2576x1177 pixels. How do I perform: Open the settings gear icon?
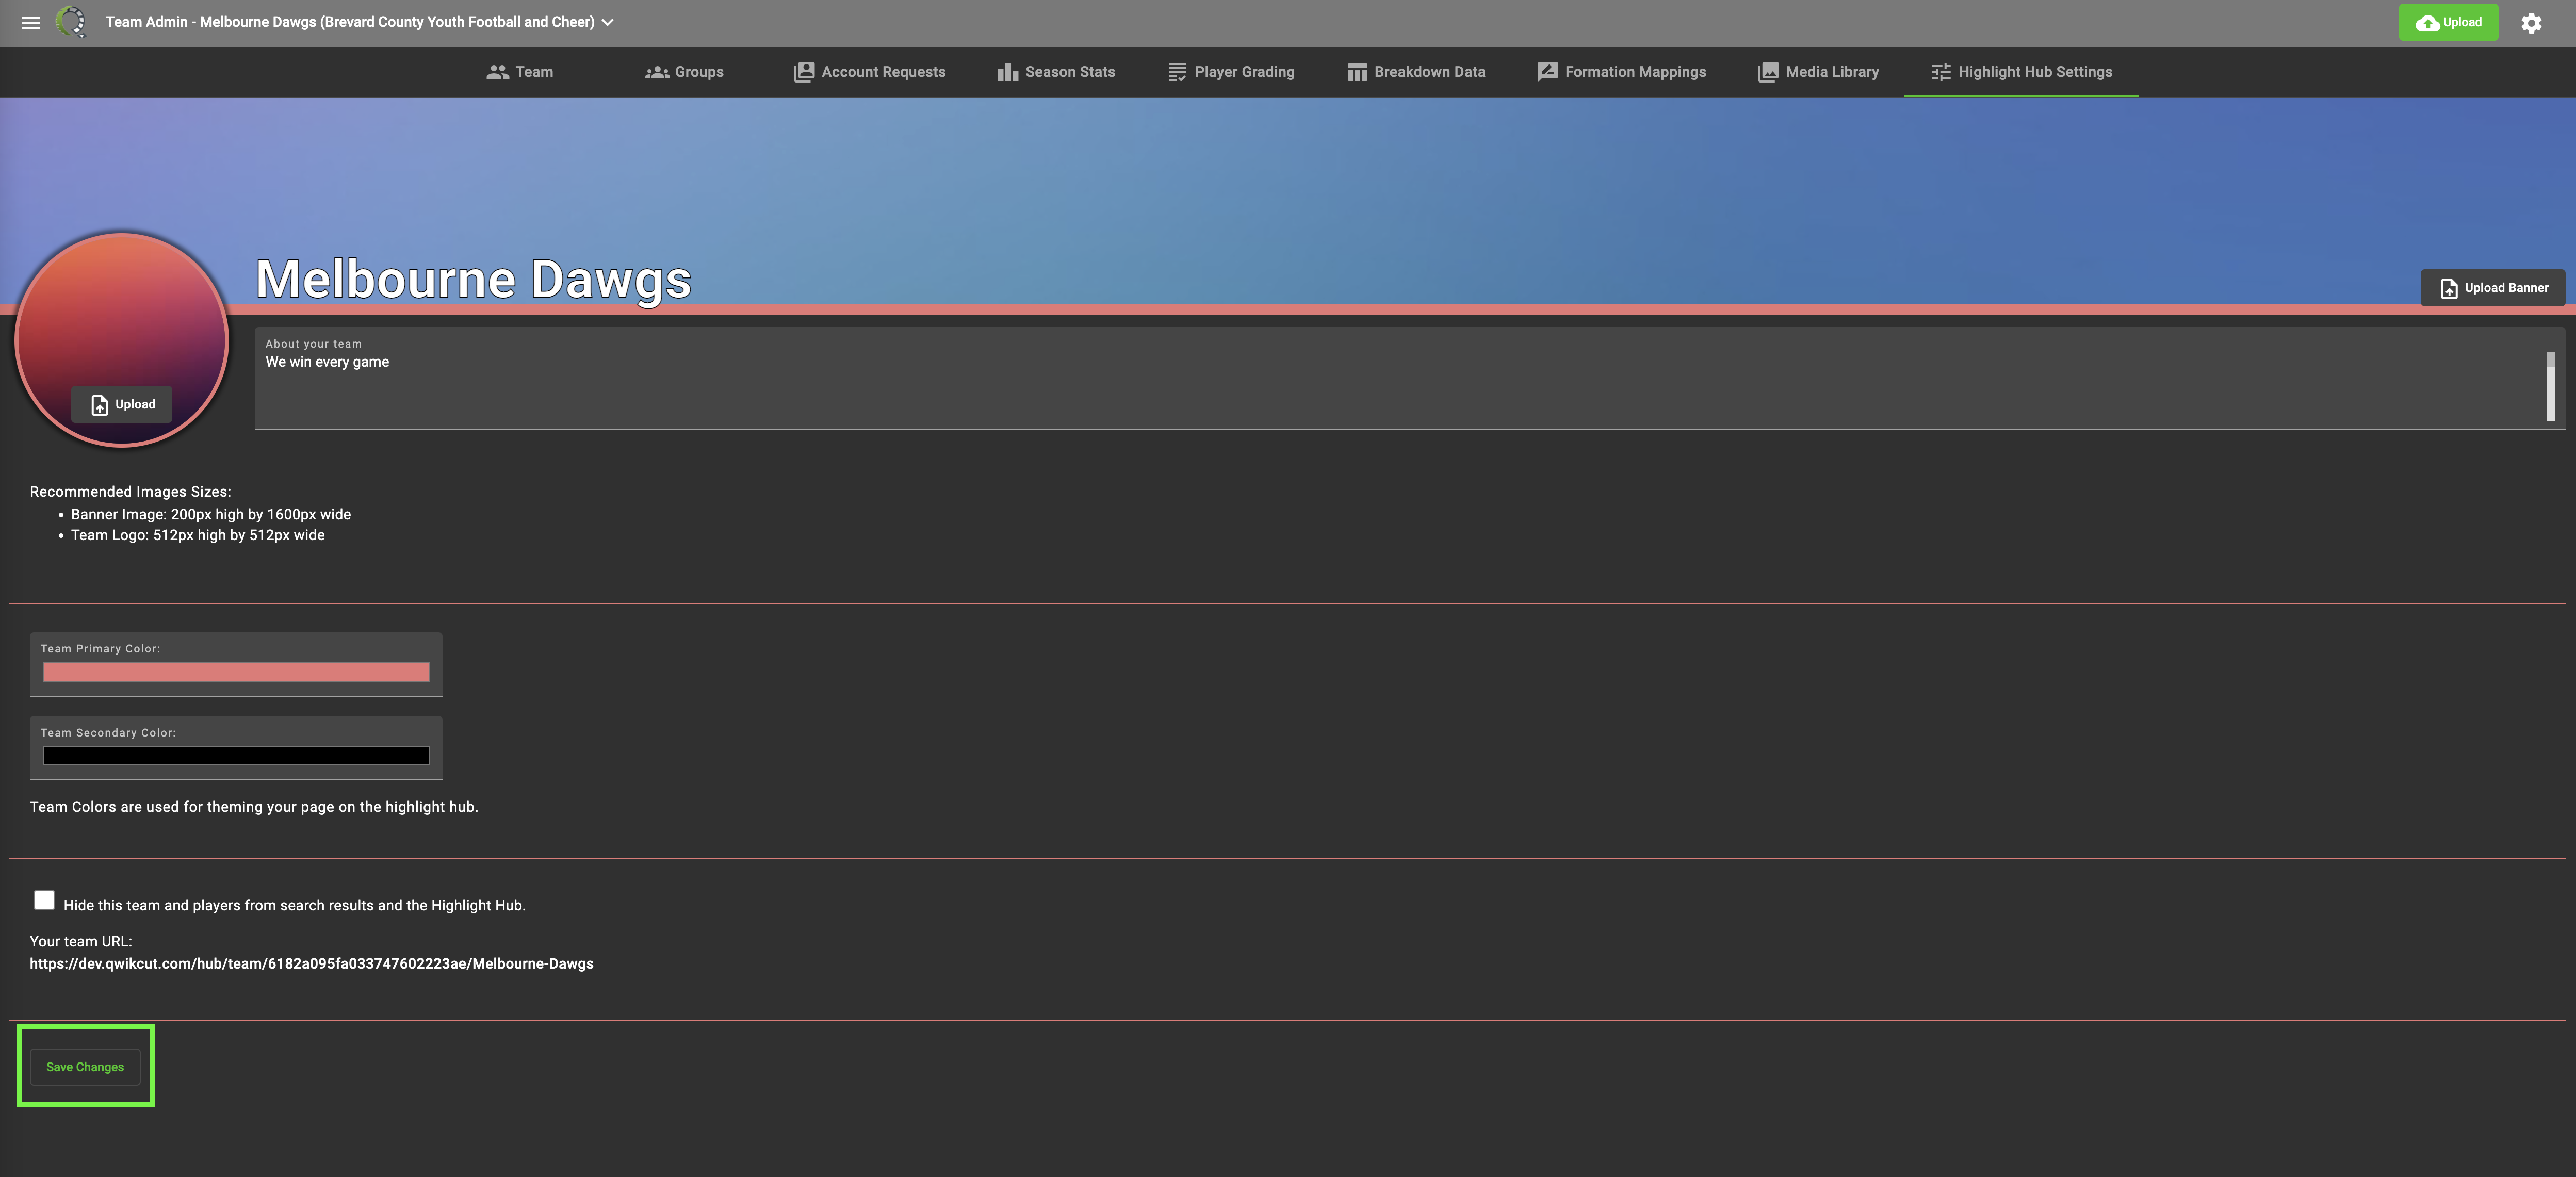(2531, 22)
